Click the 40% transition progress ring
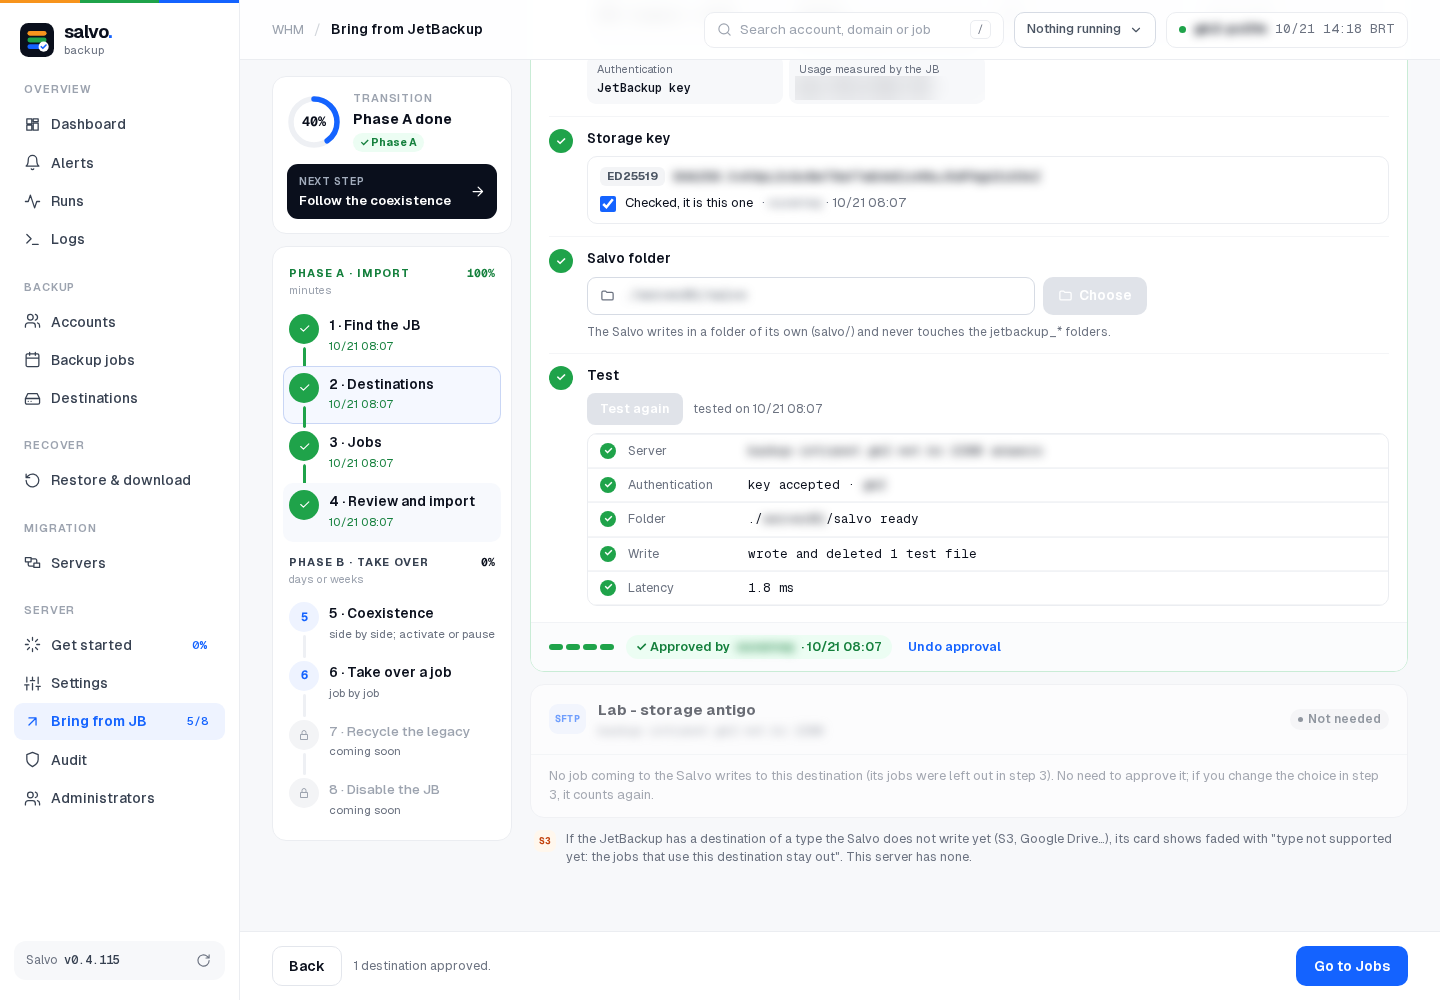Viewport: 1440px width, 1000px height. click(314, 122)
